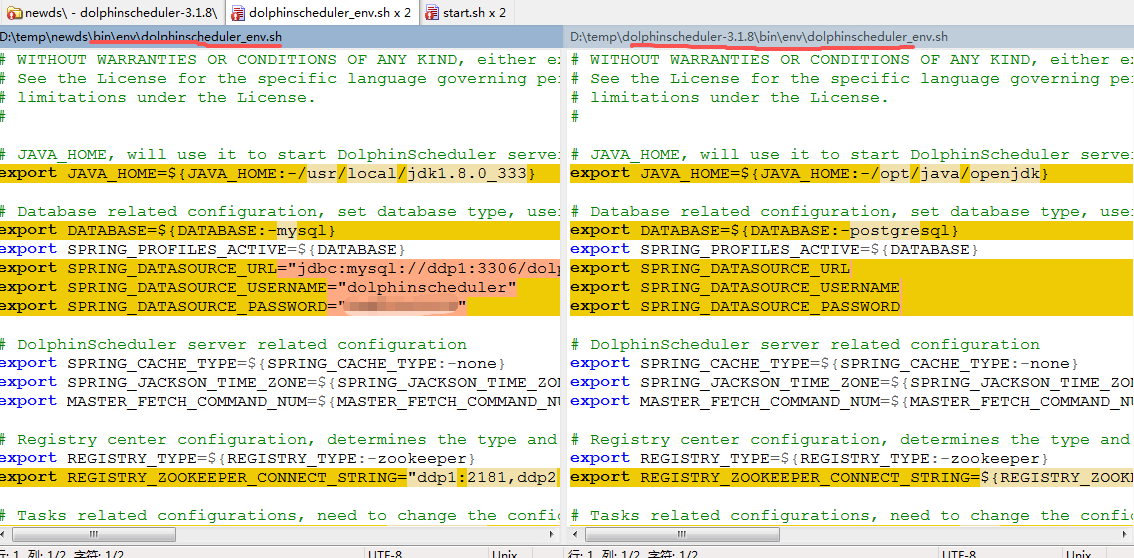Image resolution: width=1134 pixels, height=558 pixels.
Task: Open the start.sh x 2 tab
Action: click(x=465, y=12)
